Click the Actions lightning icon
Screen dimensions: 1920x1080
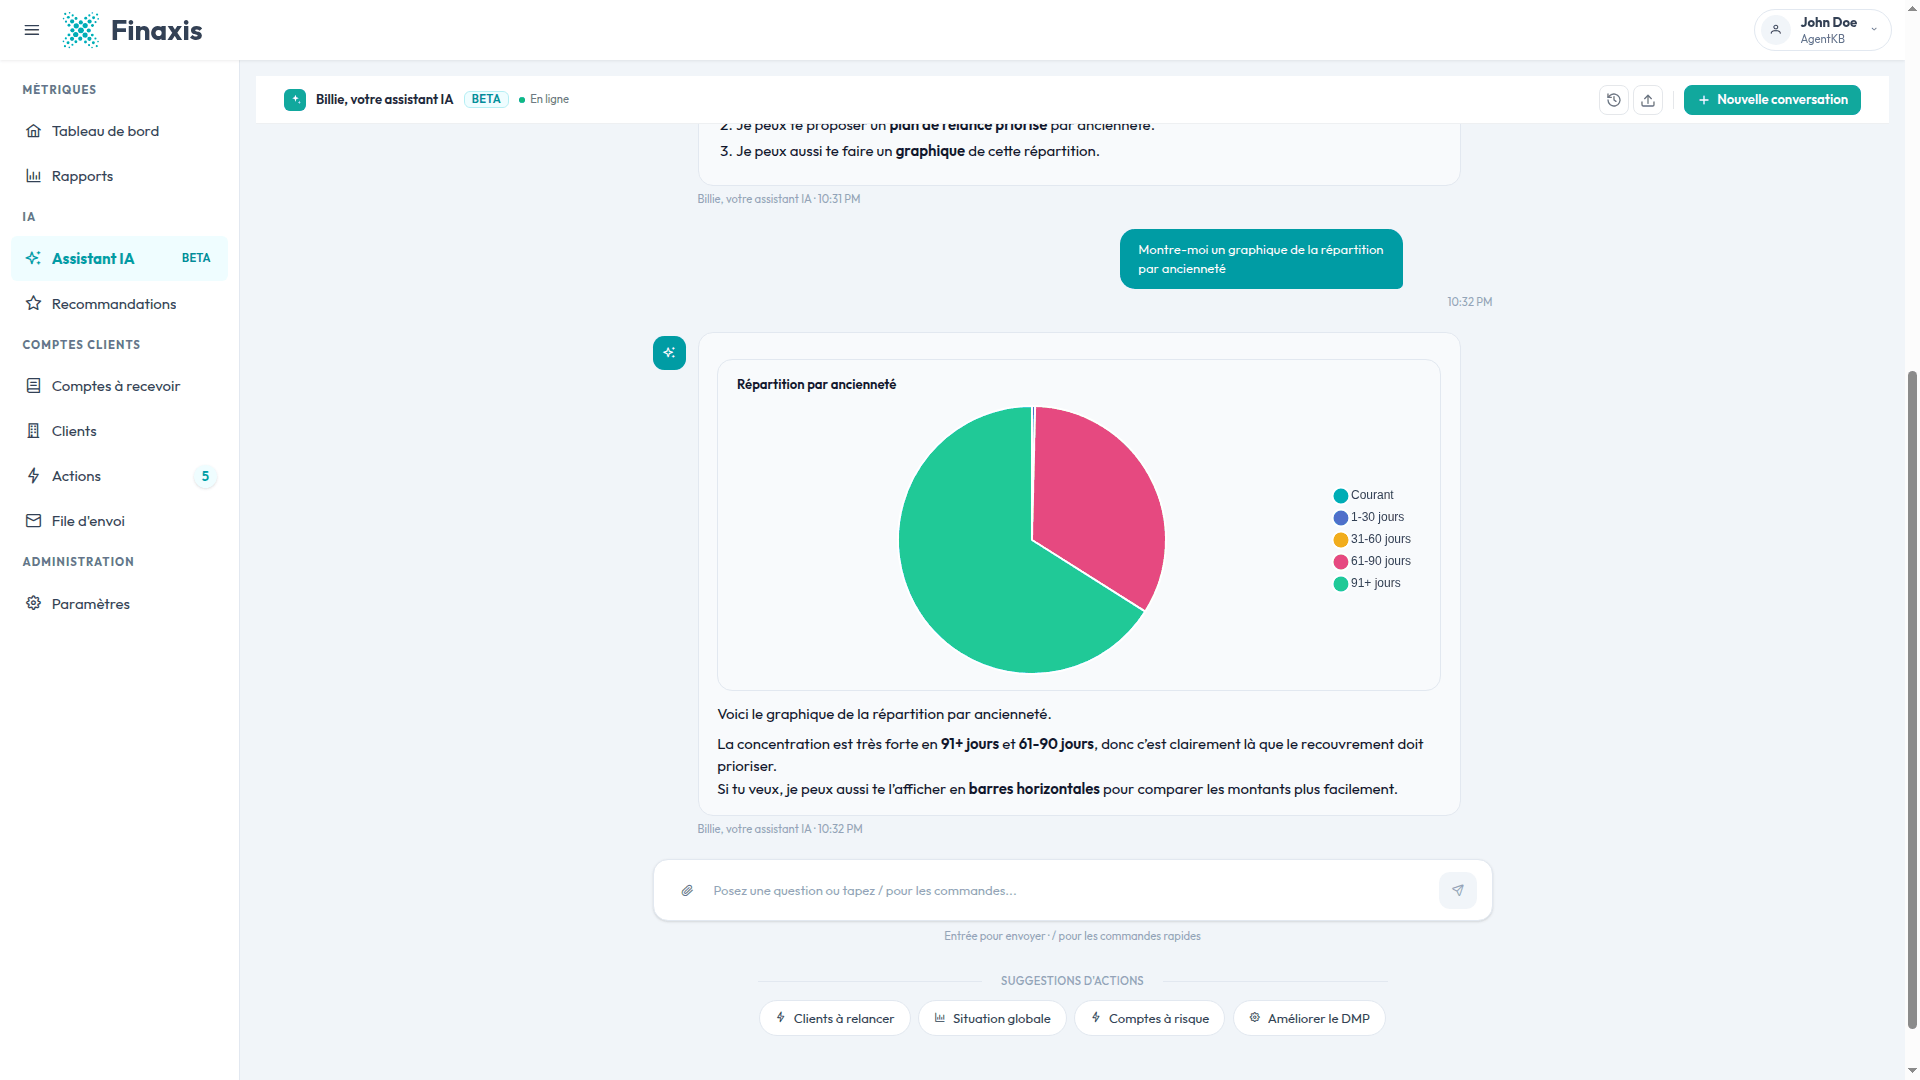tap(34, 476)
